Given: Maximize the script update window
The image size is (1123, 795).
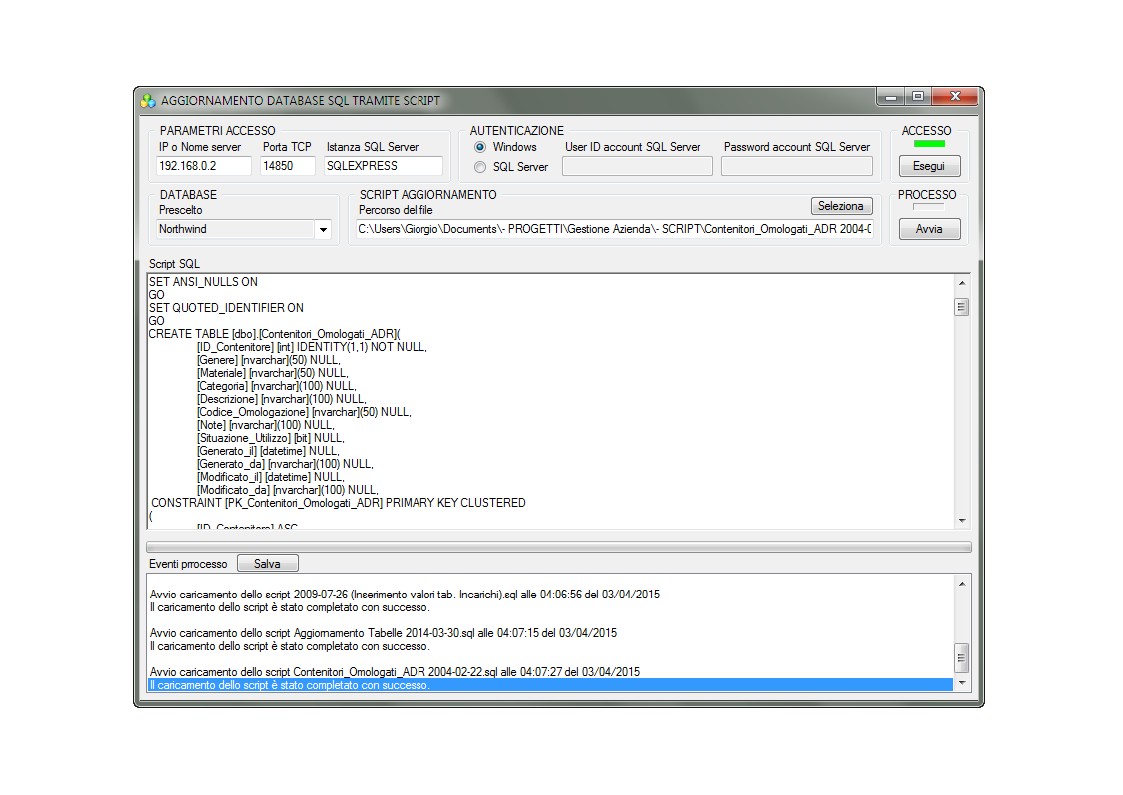Looking at the screenshot, I should point(918,97).
